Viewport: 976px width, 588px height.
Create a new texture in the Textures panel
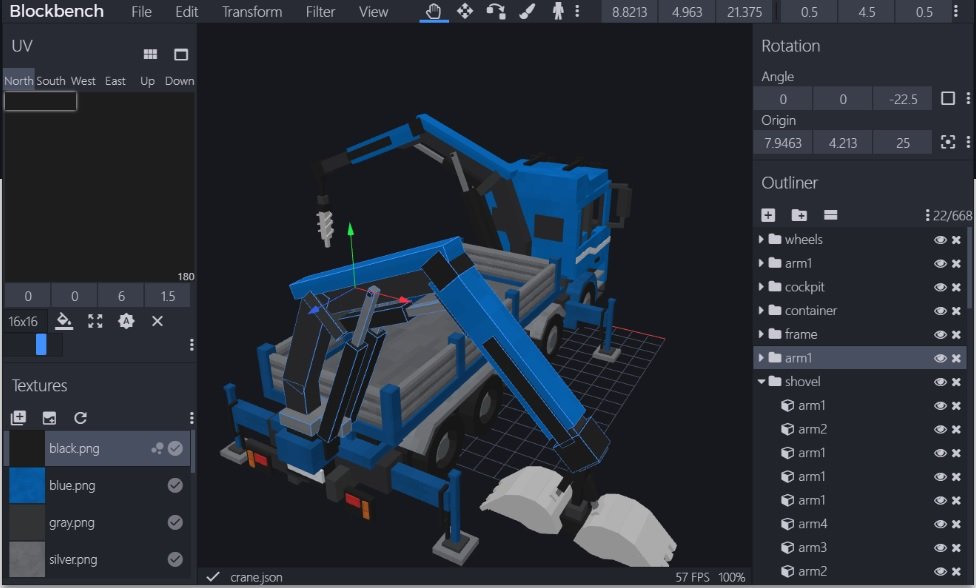click(x=17, y=418)
